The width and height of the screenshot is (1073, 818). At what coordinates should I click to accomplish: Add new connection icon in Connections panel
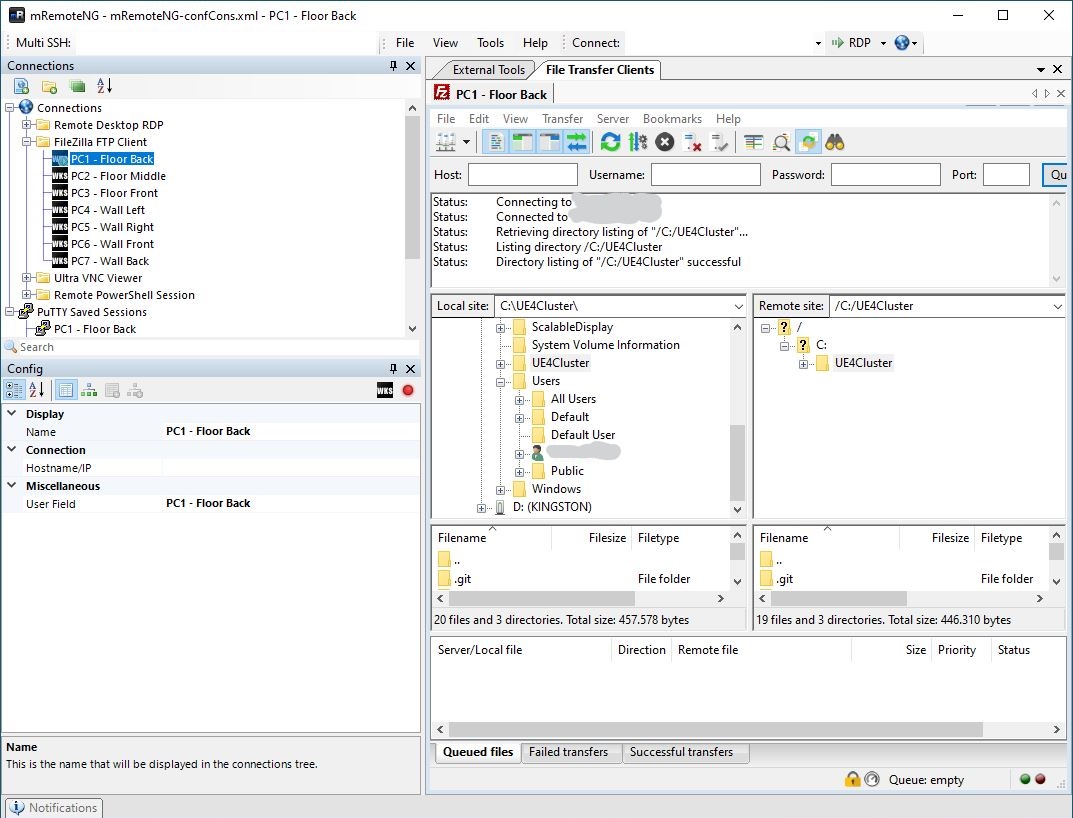(22, 86)
